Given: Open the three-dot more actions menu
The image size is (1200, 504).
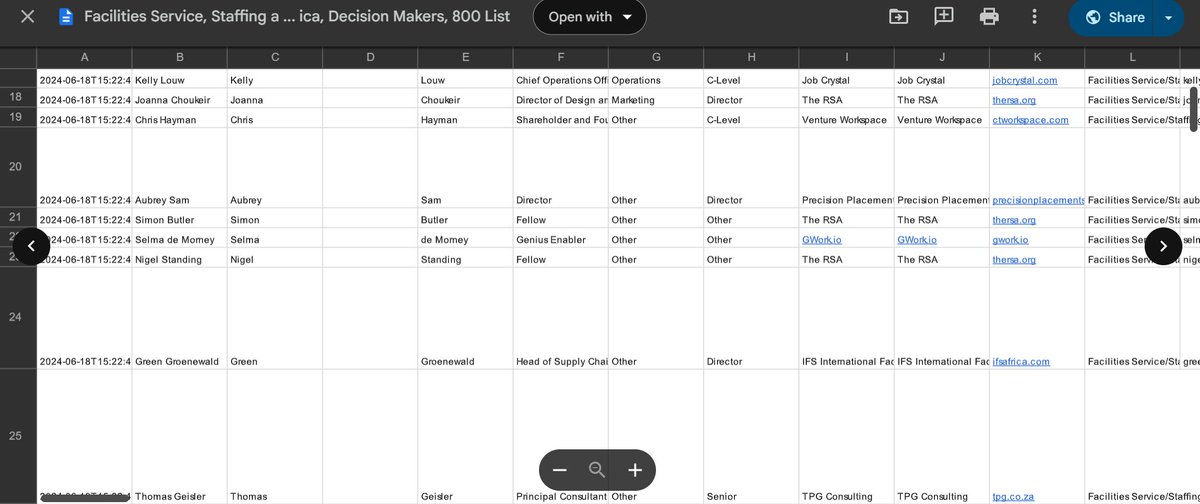Looking at the screenshot, I should 1035,17.
